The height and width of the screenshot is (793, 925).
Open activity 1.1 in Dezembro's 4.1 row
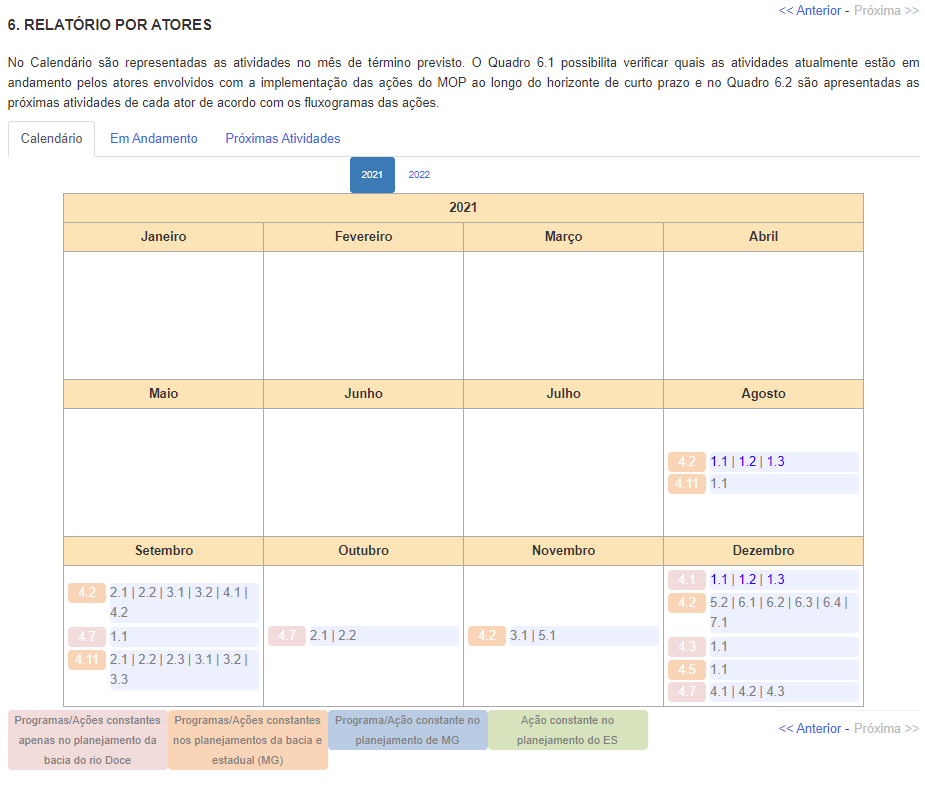click(719, 580)
